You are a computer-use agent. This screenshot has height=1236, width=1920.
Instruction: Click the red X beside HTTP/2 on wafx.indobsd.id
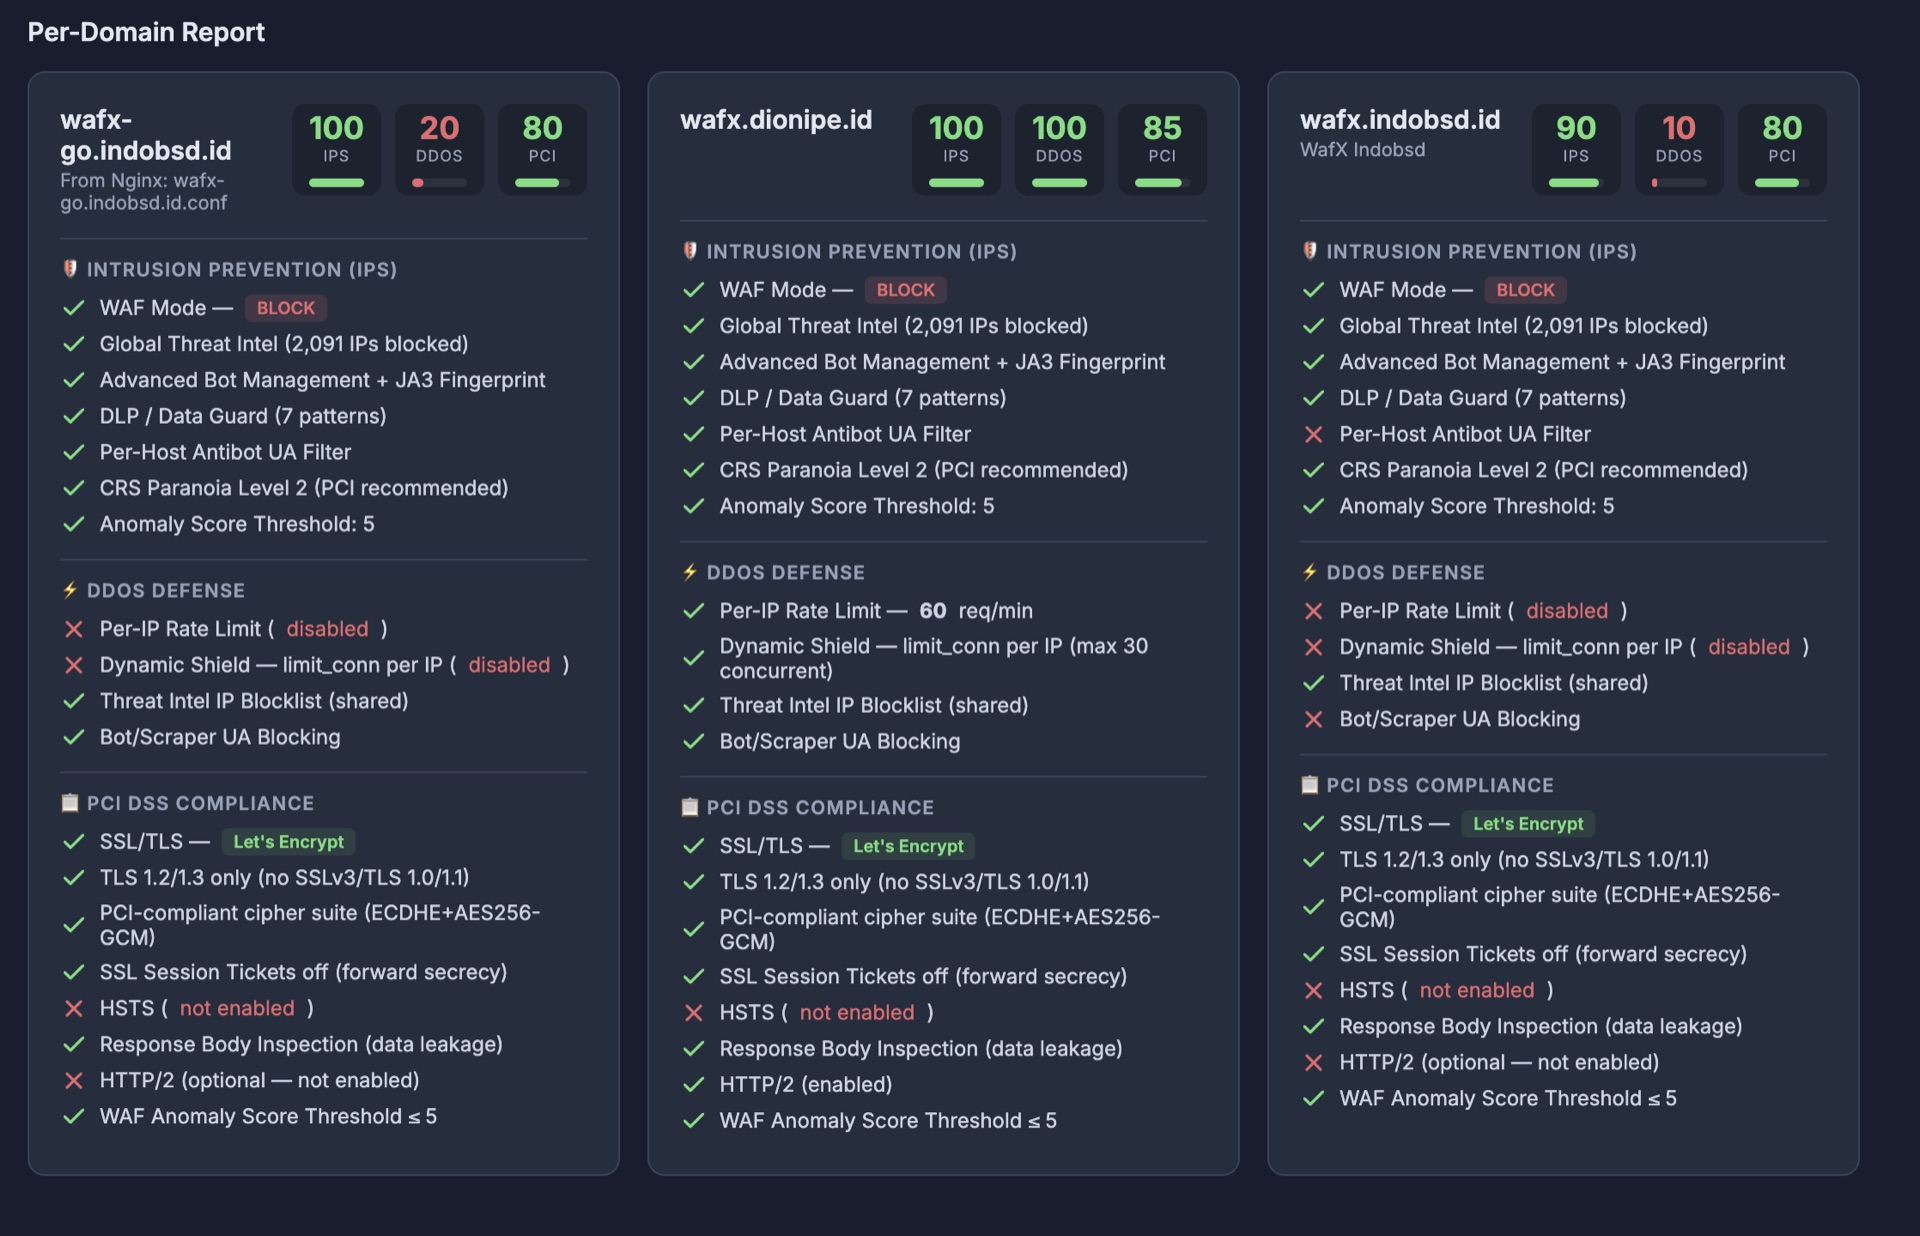click(x=1313, y=1062)
